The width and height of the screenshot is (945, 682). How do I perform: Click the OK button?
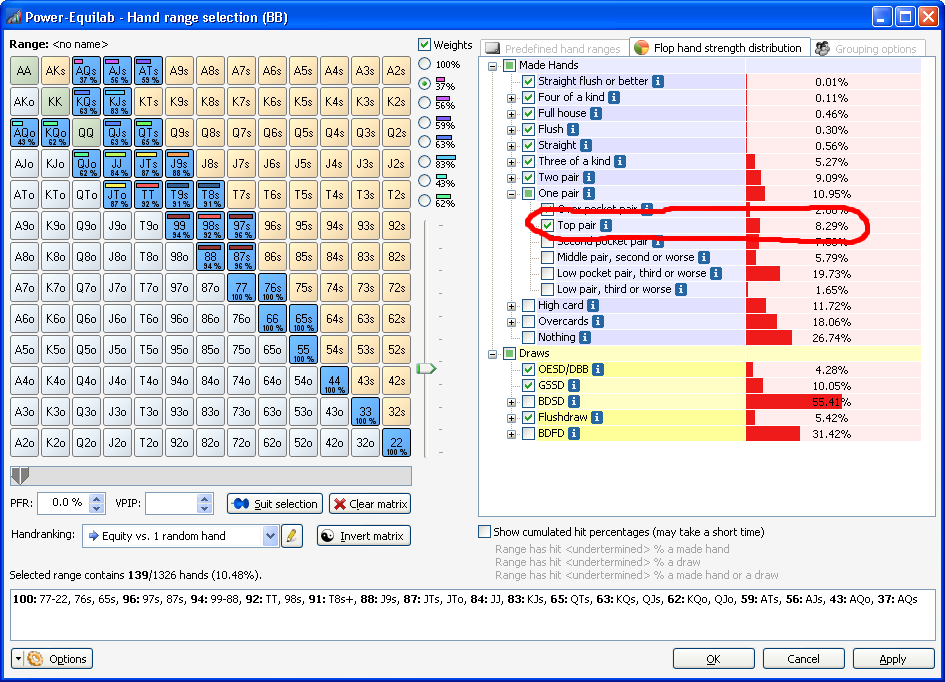point(714,659)
